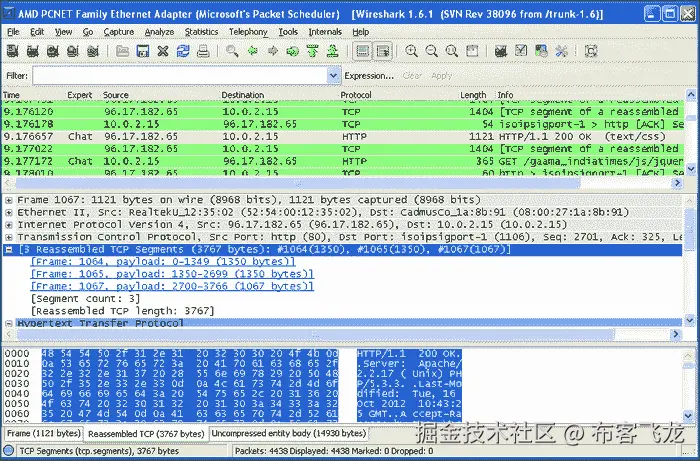Screen dimensions: 700x461
Task: Select the GET /gaama_indiatimes packet row
Action: [342, 161]
